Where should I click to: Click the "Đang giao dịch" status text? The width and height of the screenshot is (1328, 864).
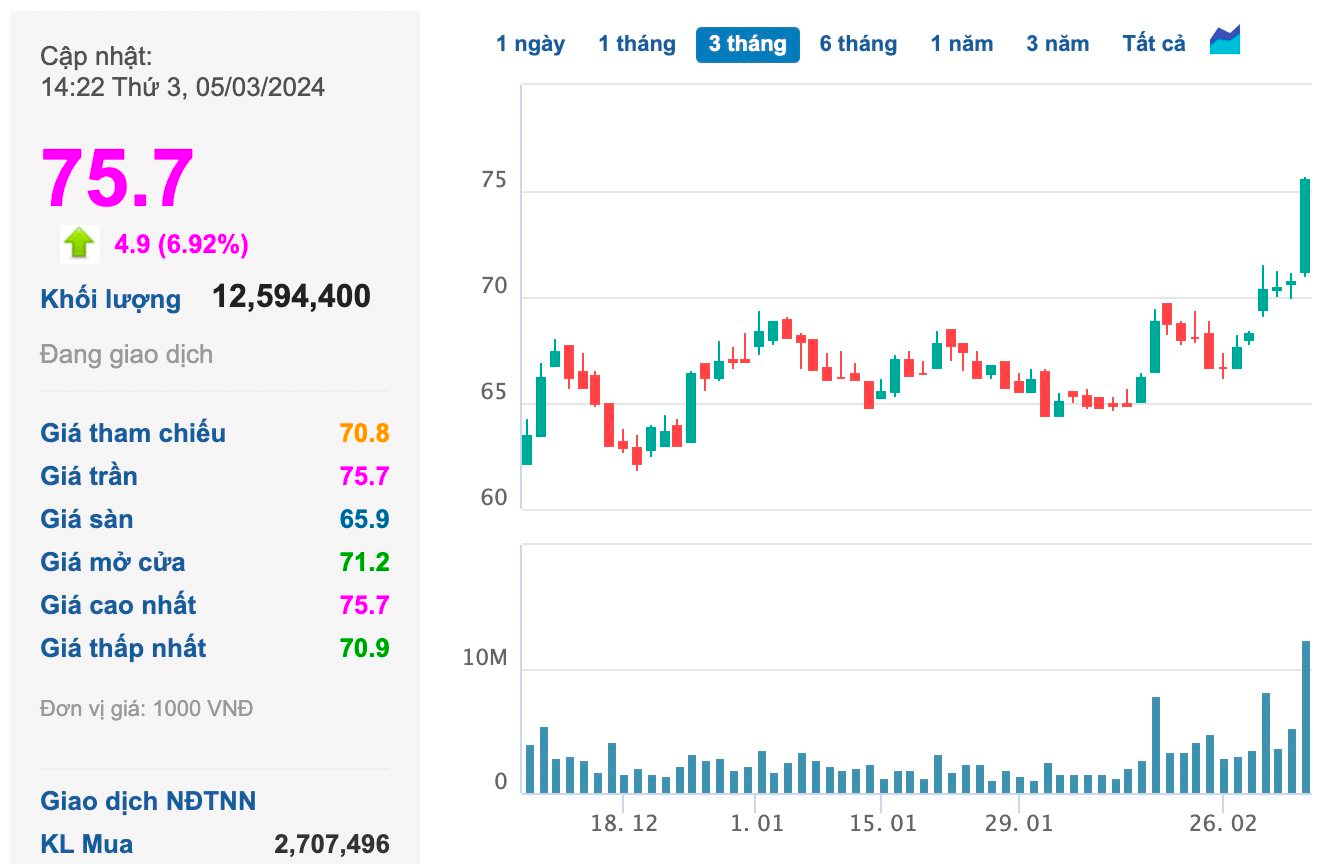click(126, 354)
